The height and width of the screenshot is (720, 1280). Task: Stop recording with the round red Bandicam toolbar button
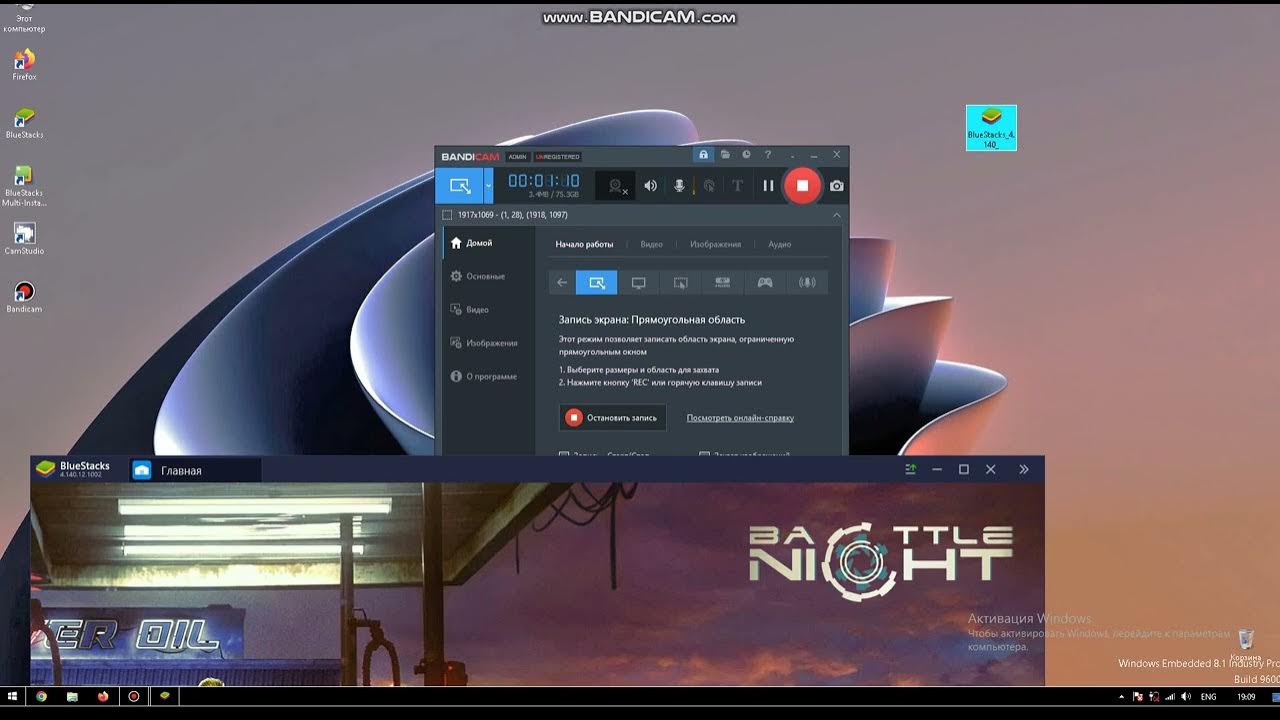(802, 185)
